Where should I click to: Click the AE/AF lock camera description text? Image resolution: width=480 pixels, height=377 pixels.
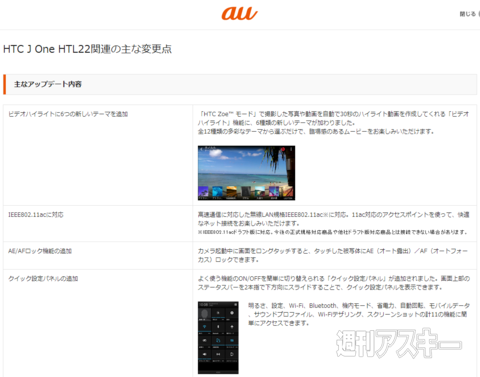point(333,255)
